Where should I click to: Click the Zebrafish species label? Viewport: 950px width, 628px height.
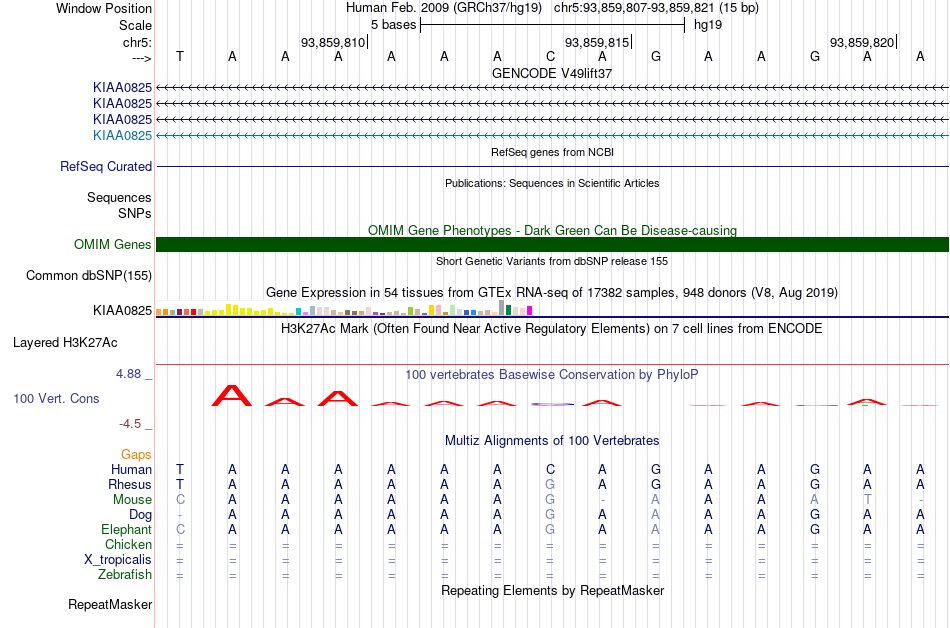point(125,574)
